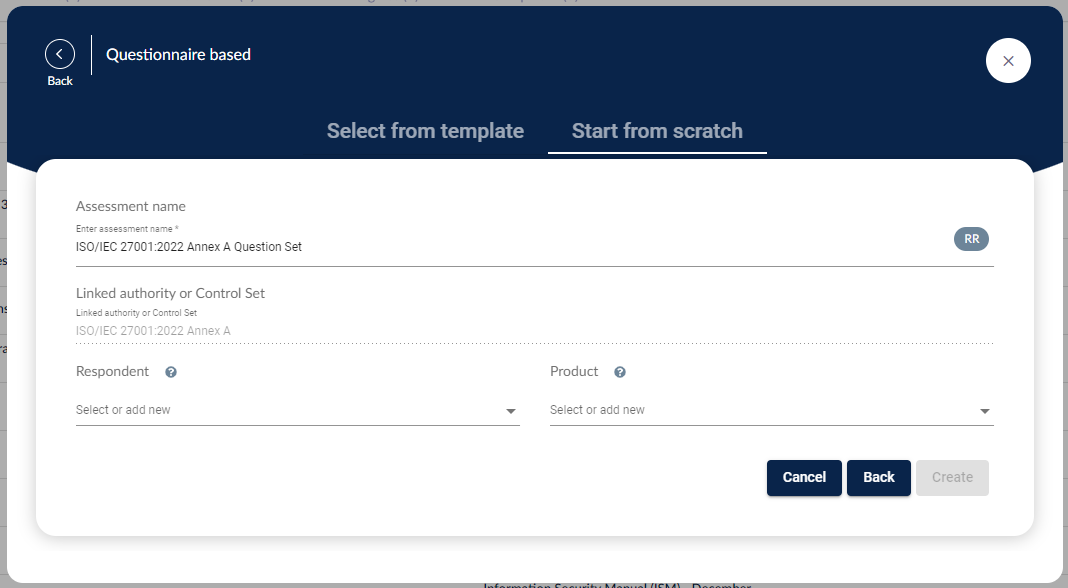This screenshot has width=1068, height=588.
Task: Expand the Respondent dropdown arrow
Action: (510, 411)
